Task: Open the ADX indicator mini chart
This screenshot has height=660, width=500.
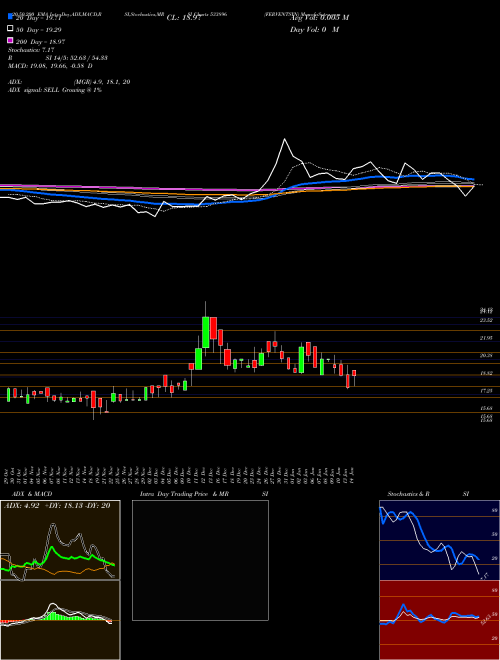Action: point(60,540)
